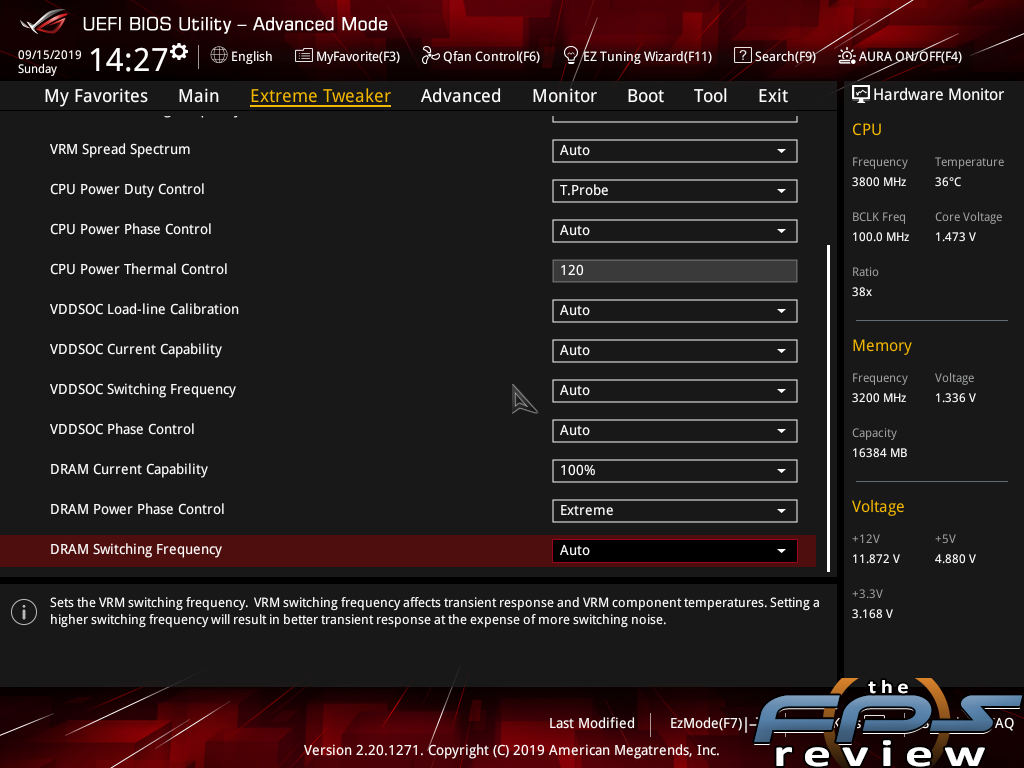Click the ROG logo icon
The image size is (1024, 768).
pyautogui.click(x=43, y=23)
